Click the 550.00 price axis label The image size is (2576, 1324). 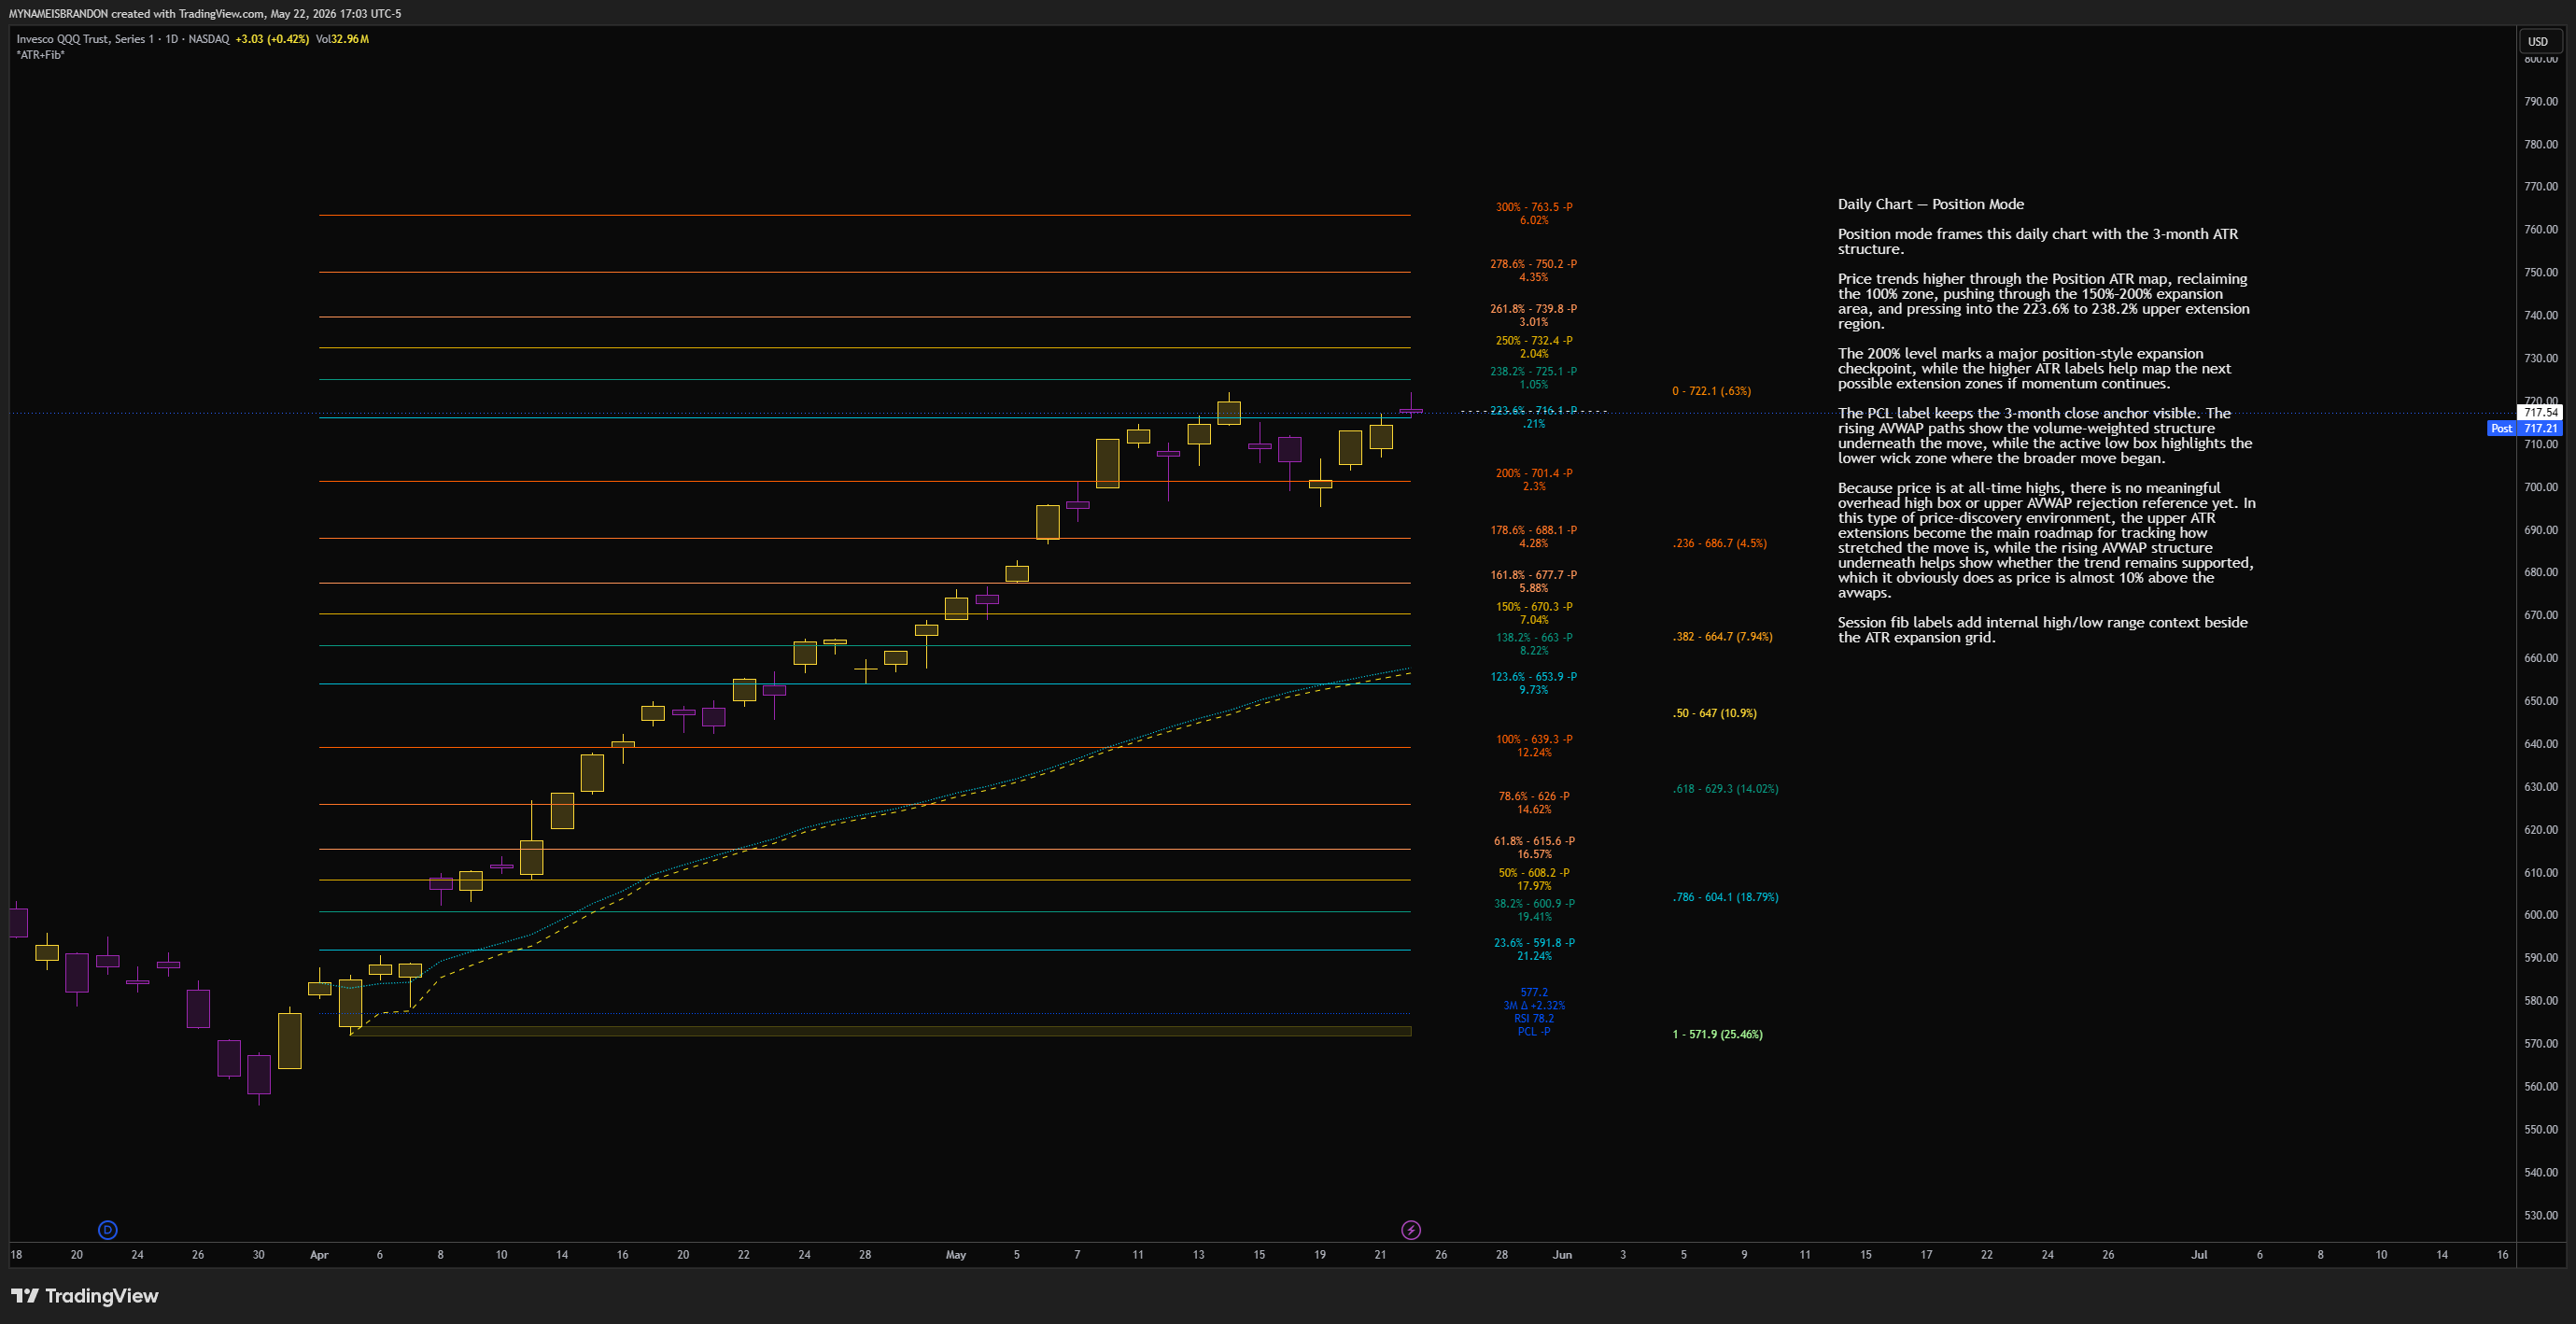(x=2541, y=1129)
